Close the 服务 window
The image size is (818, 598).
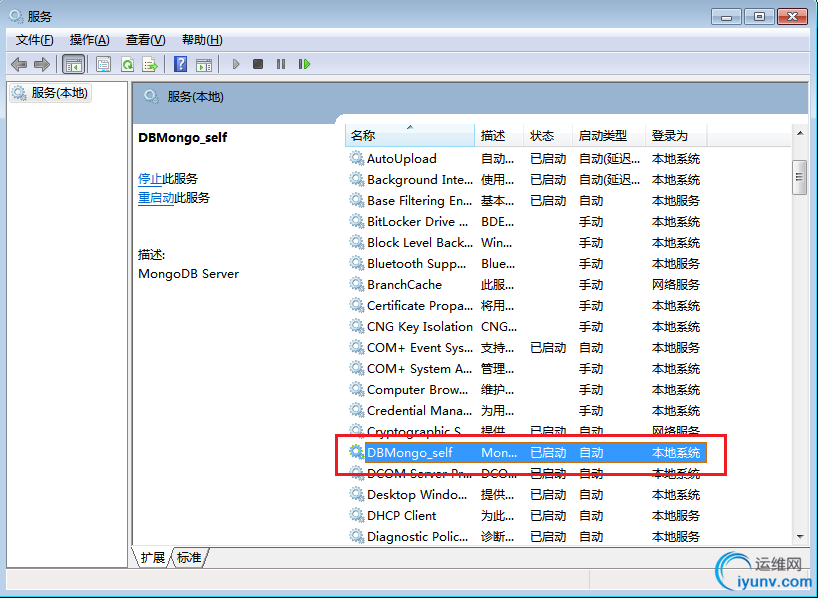pos(792,17)
